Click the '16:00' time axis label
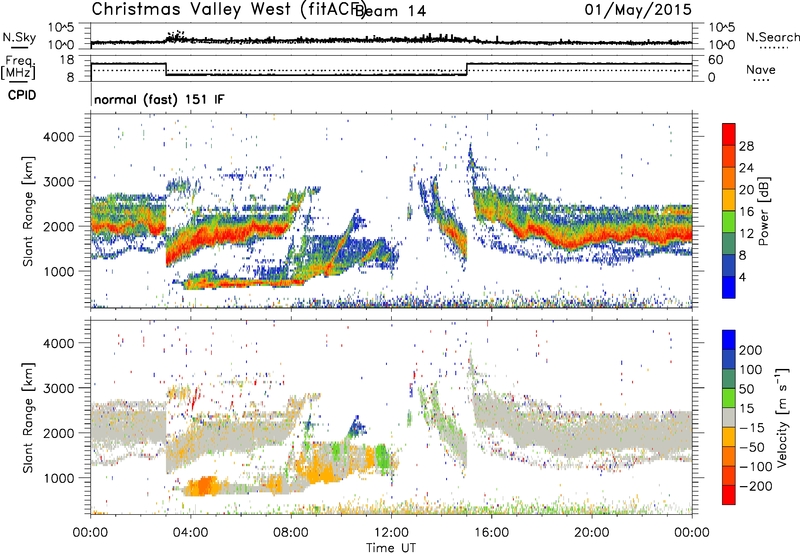Viewport: 800px width, 554px height. pos(491,533)
